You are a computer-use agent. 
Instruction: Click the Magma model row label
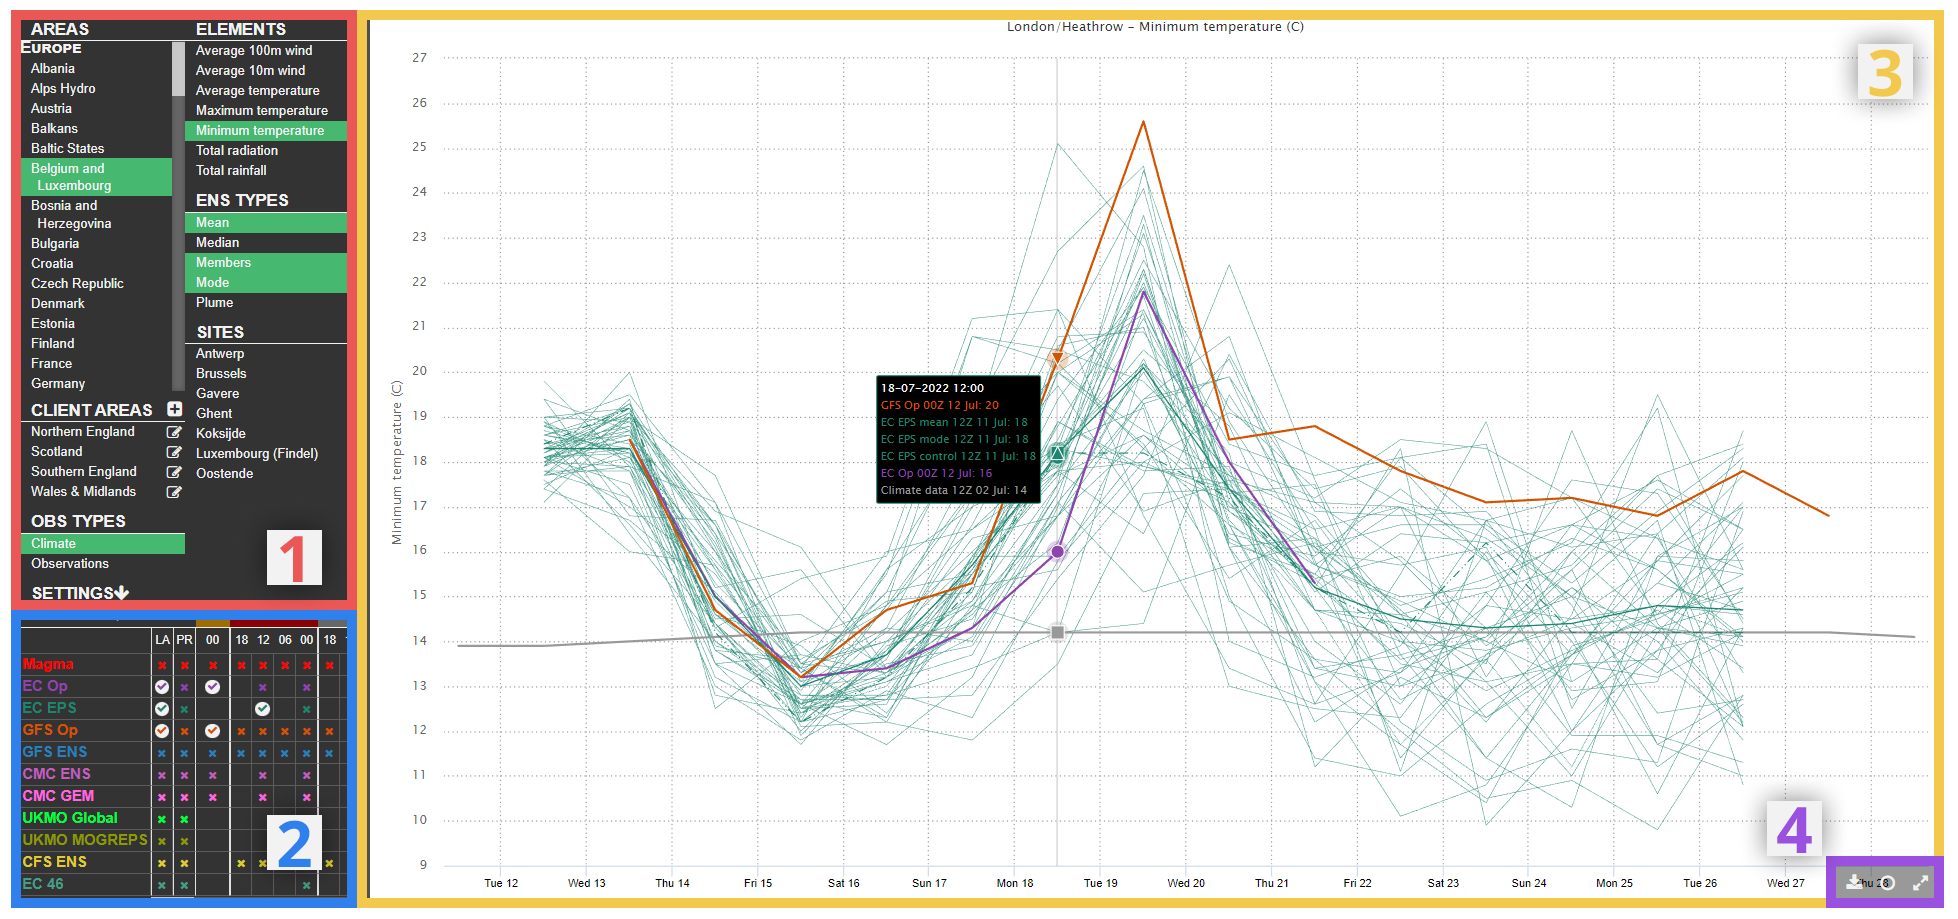point(48,664)
